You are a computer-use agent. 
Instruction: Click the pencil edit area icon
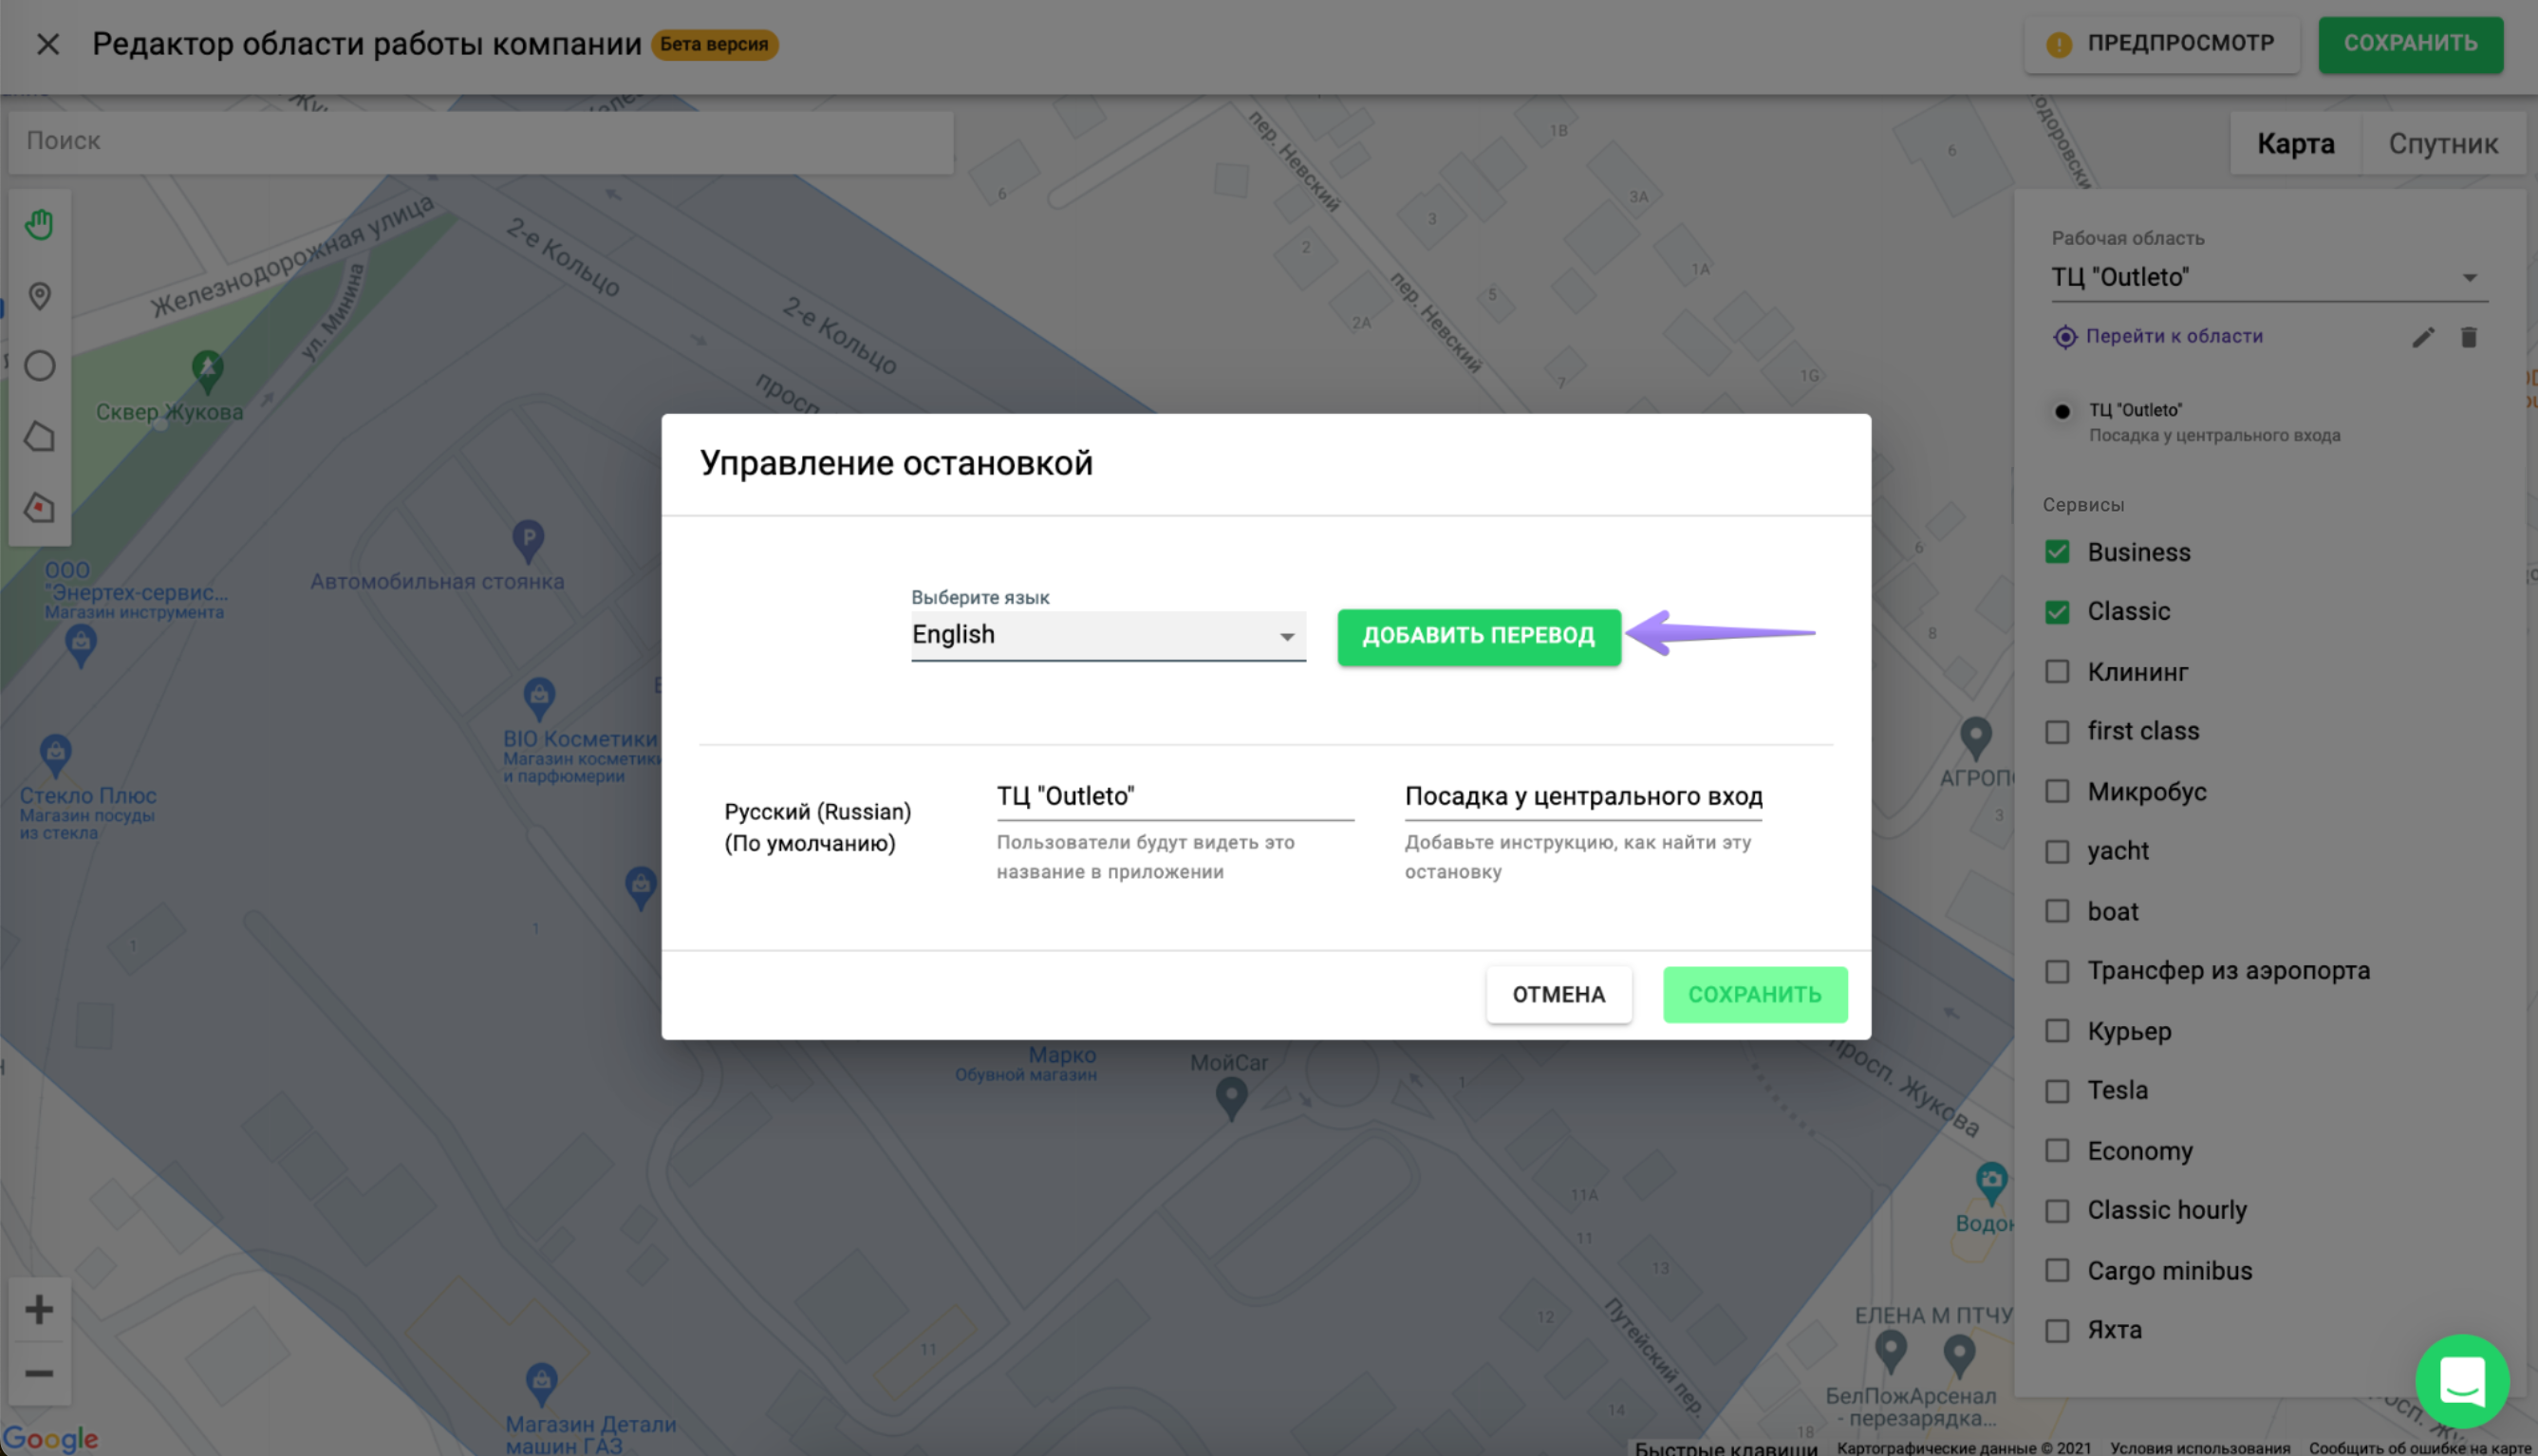(x=2422, y=337)
